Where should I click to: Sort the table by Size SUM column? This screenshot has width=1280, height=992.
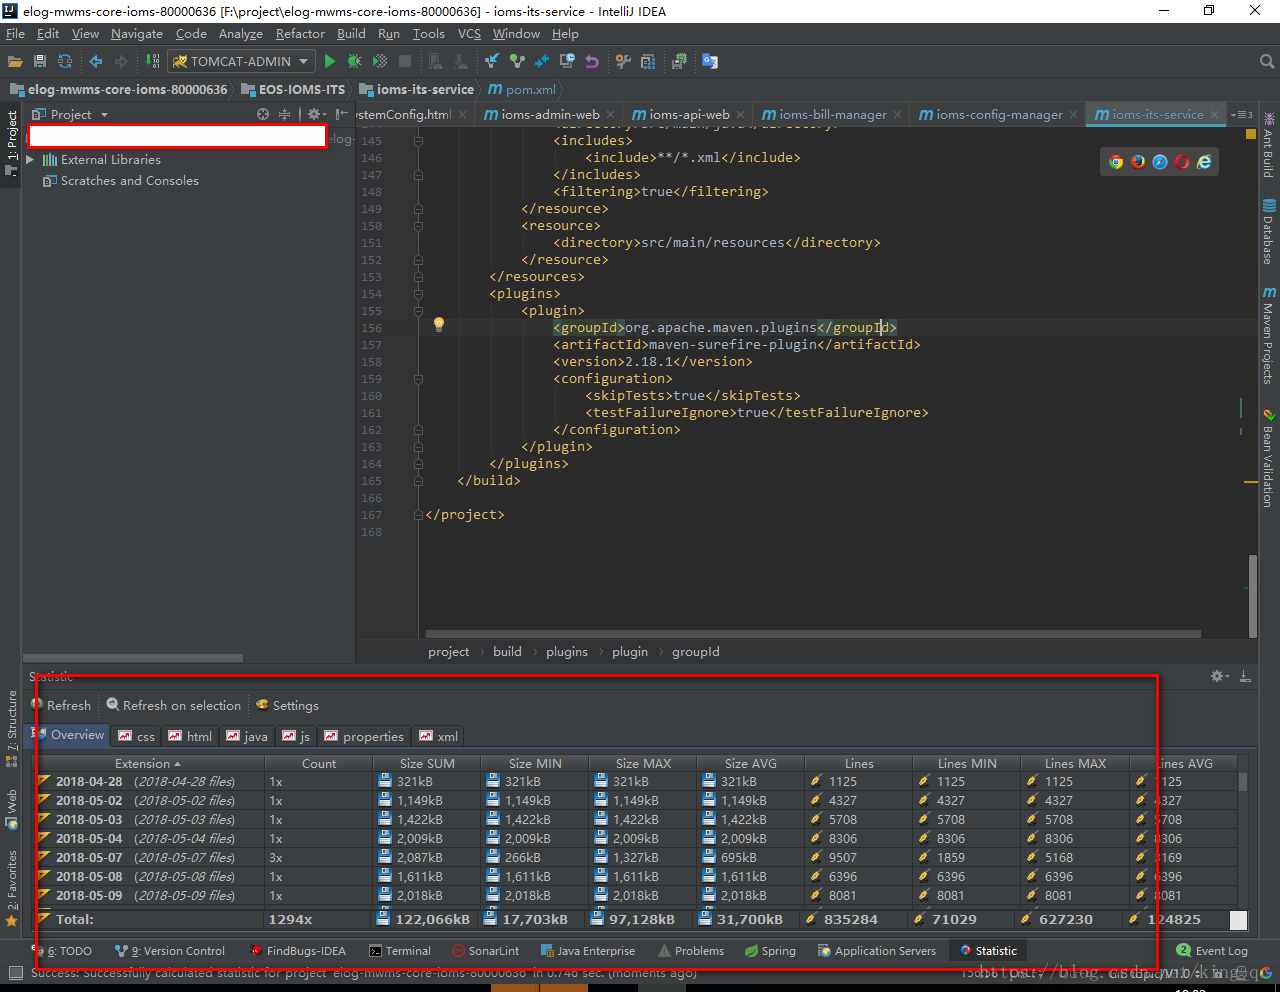point(427,763)
